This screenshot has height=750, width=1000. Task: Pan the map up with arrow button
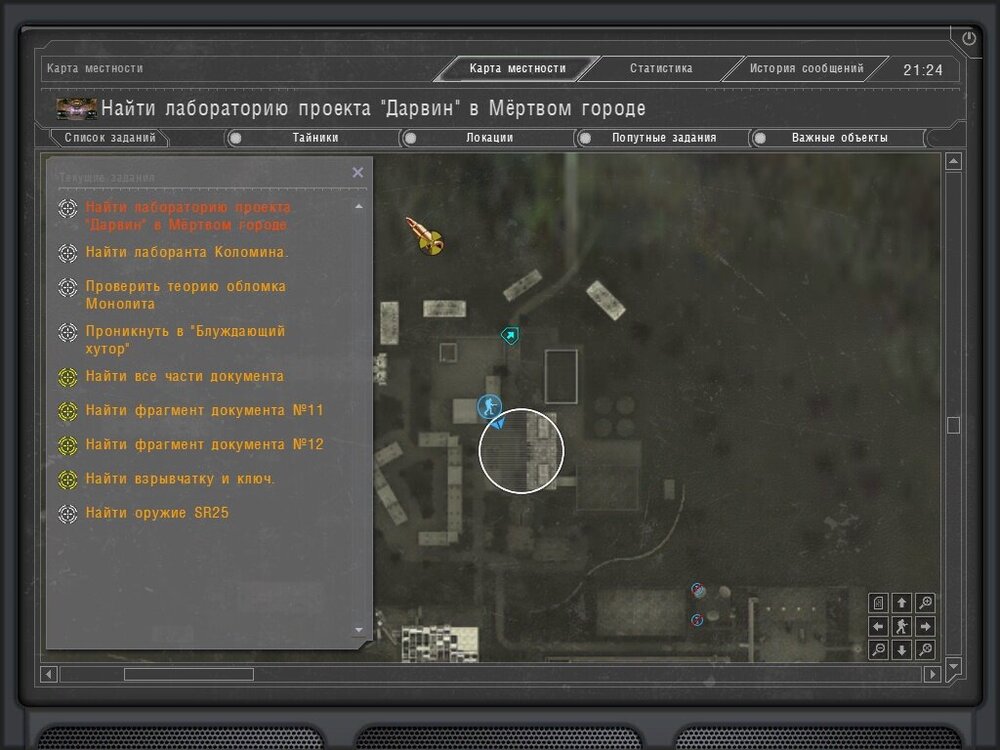[x=902, y=603]
